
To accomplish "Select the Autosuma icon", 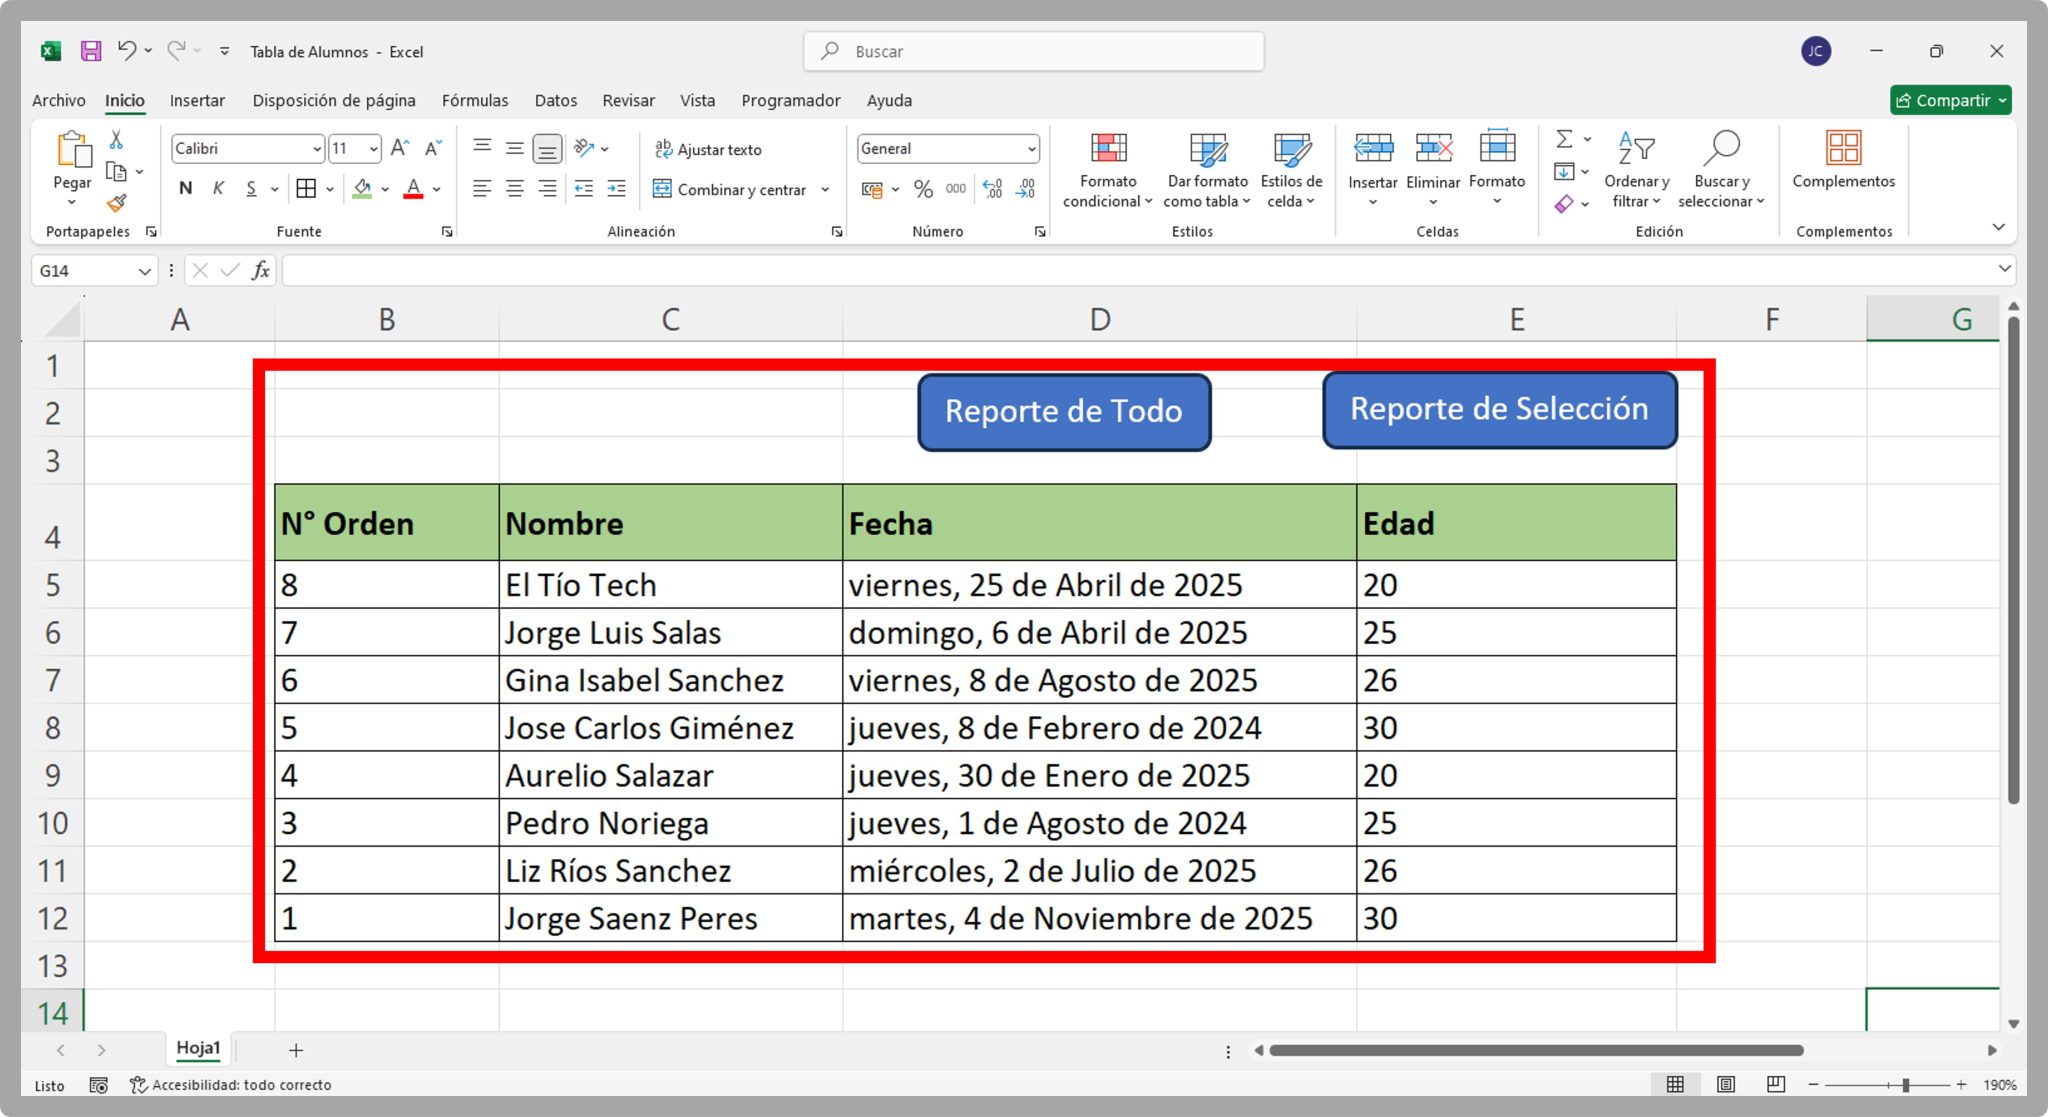I will 1565,141.
